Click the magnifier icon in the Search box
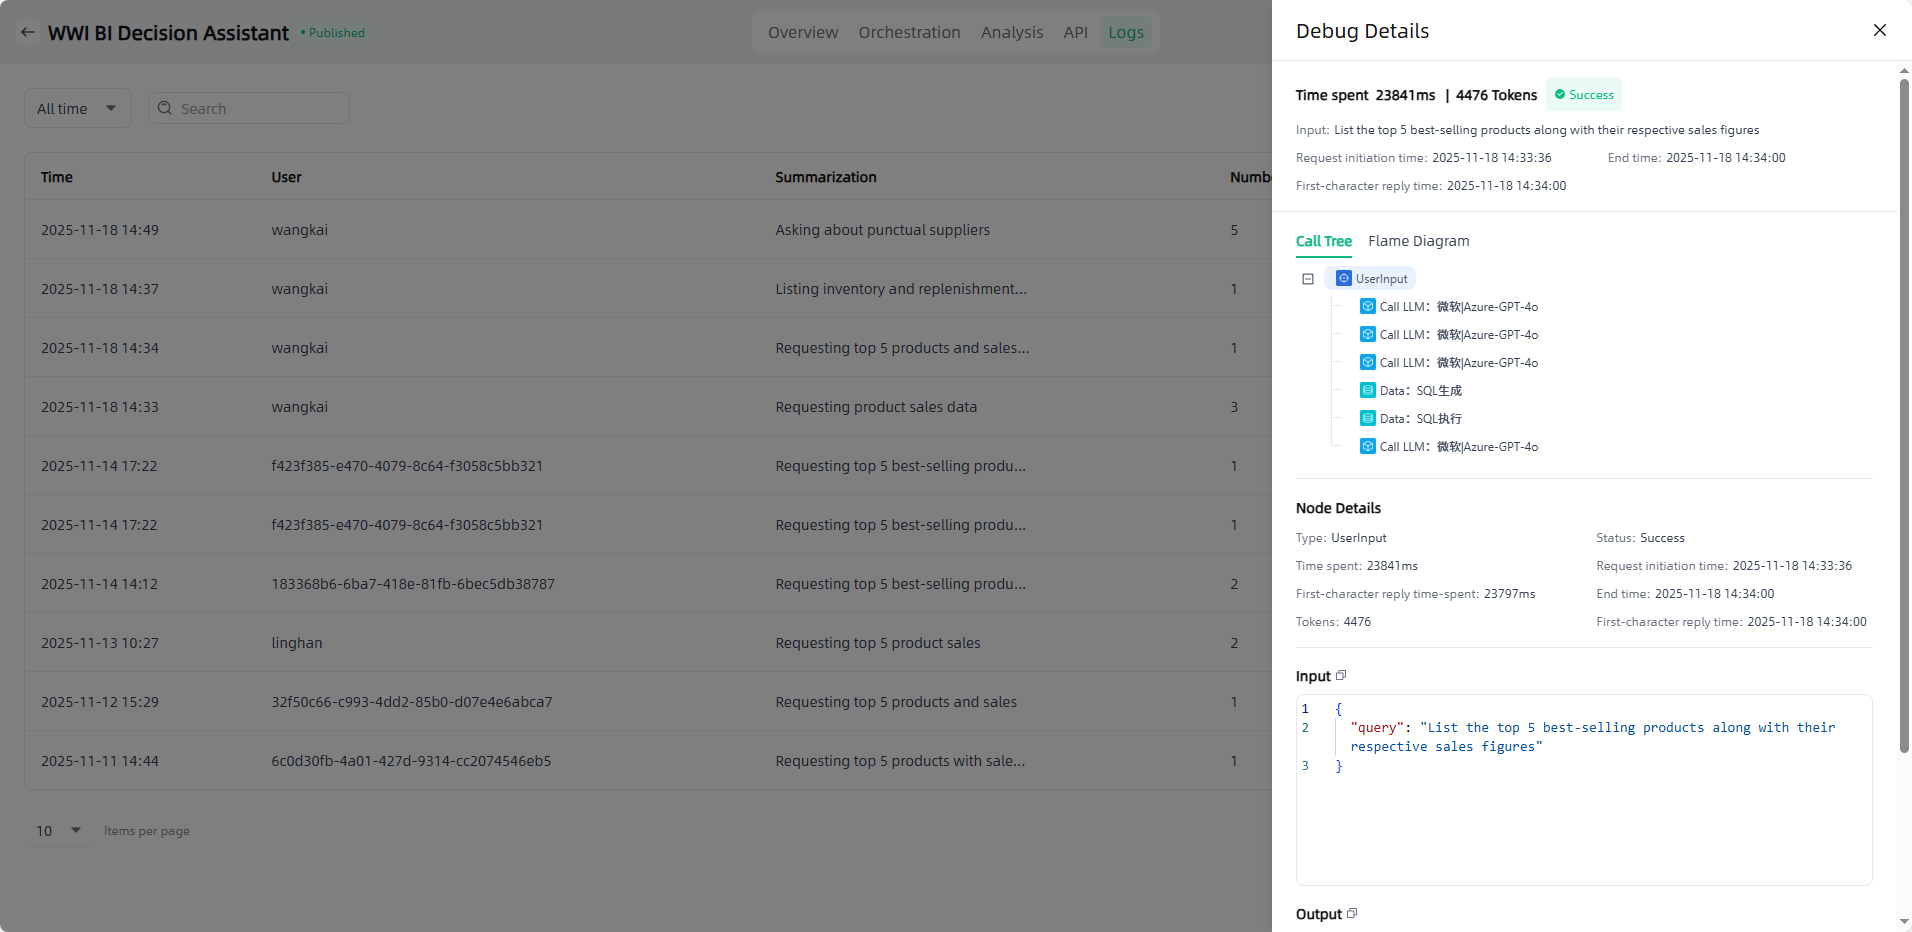 (x=165, y=108)
